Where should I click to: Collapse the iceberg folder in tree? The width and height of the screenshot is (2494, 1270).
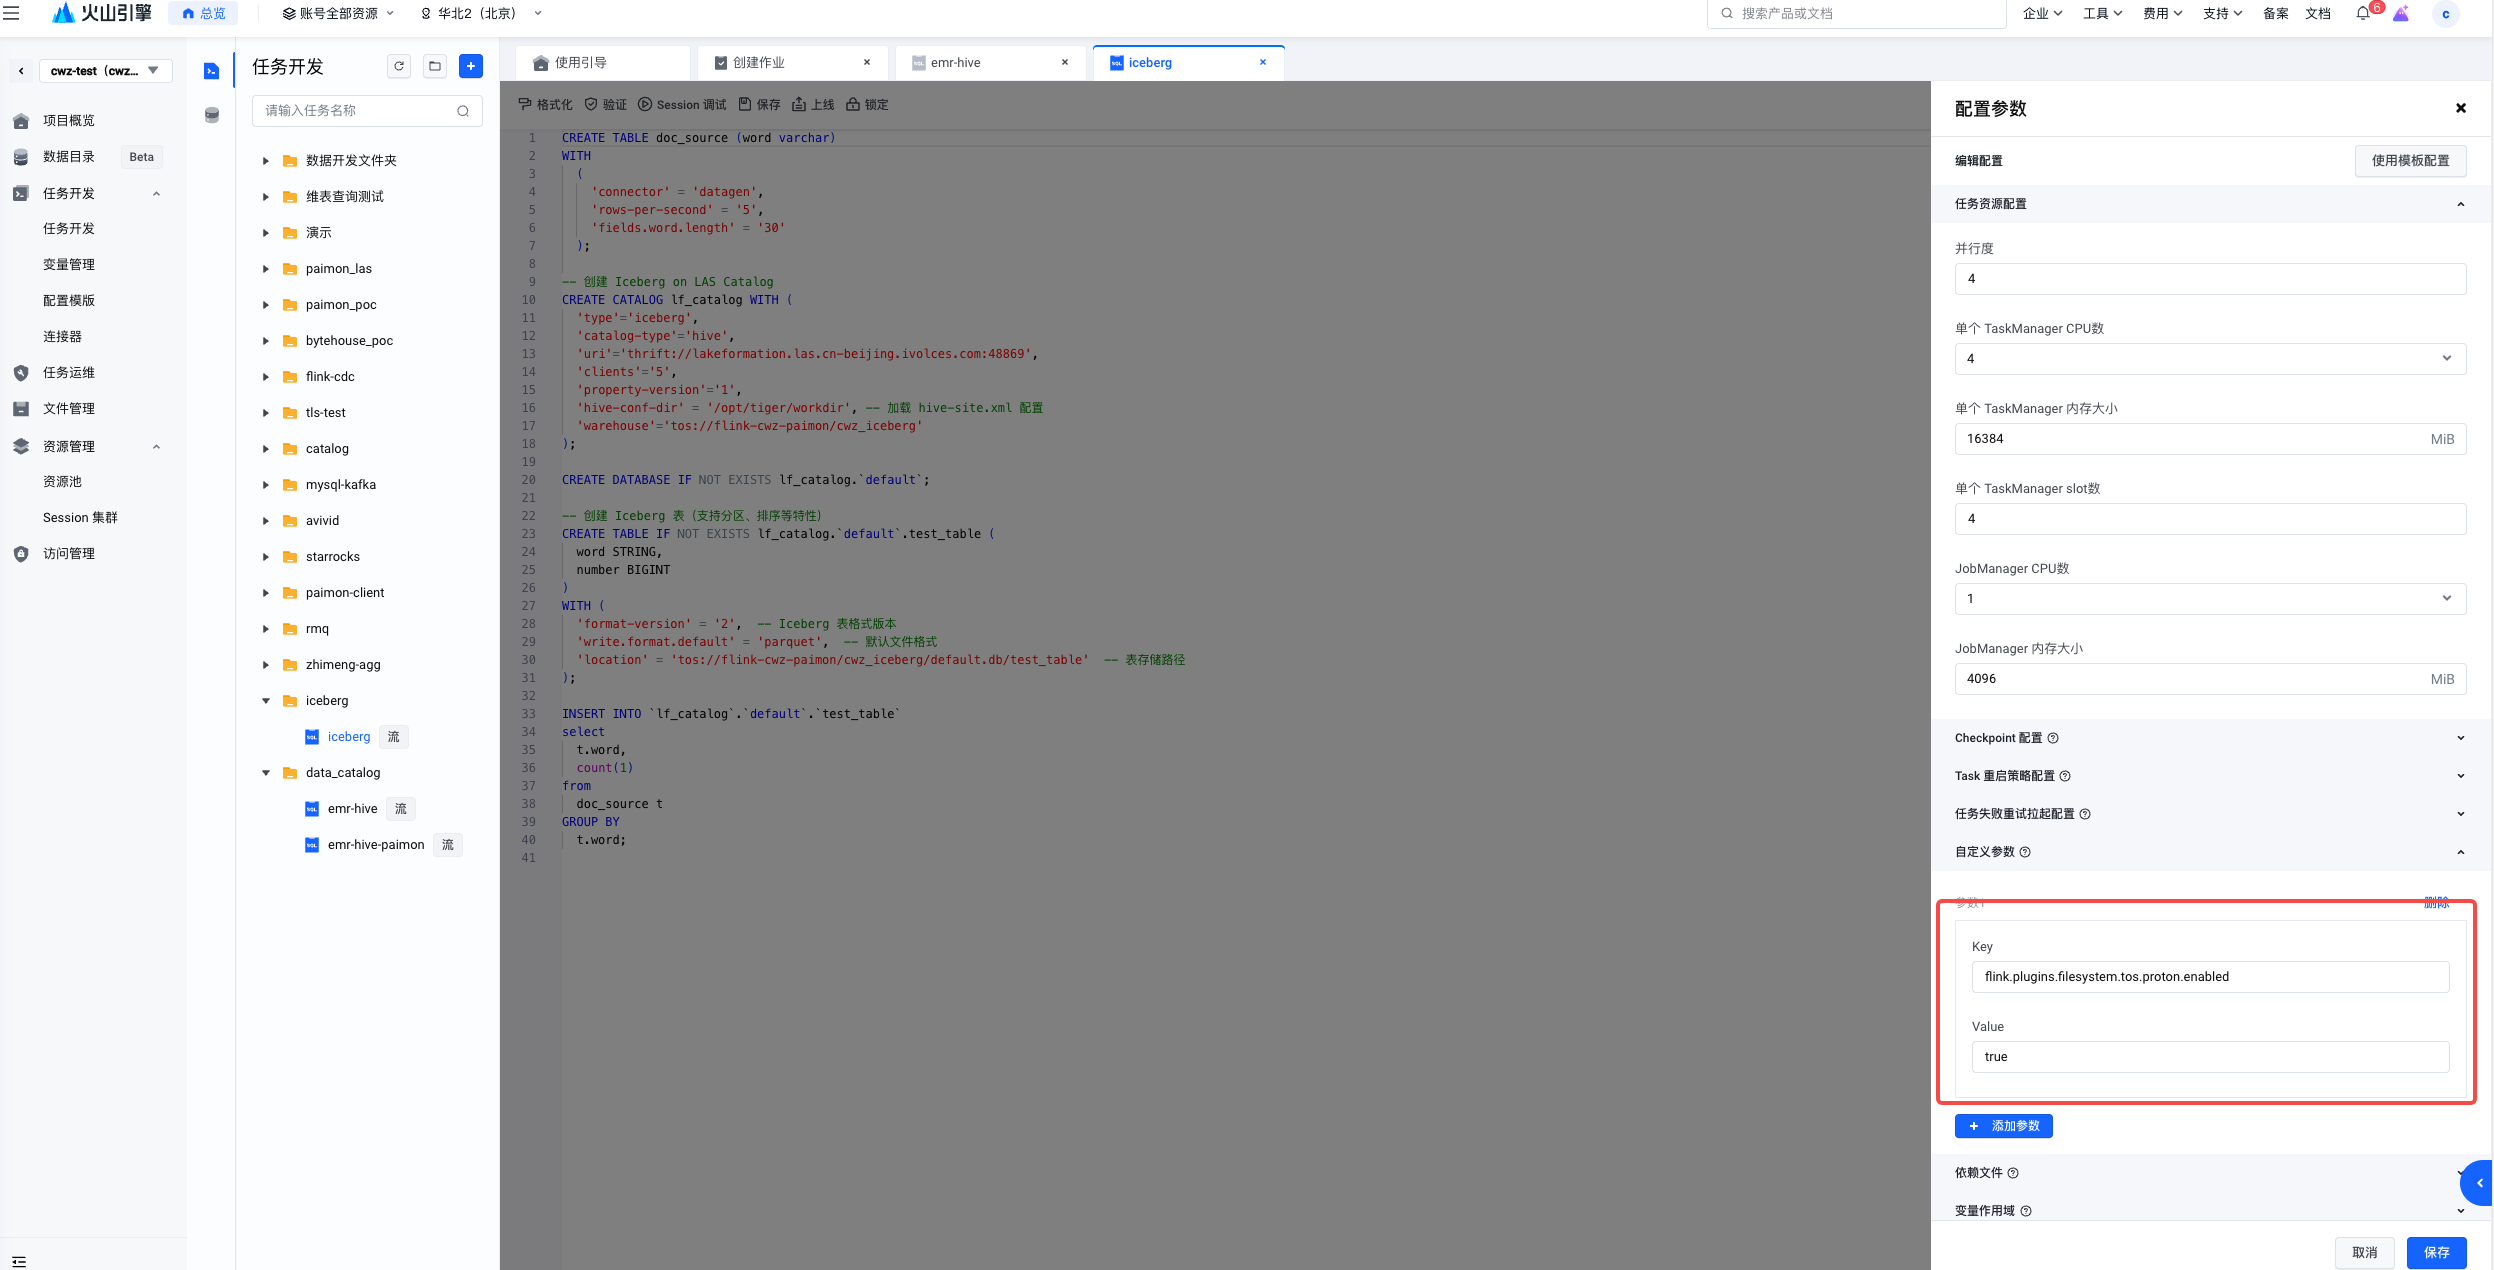266,701
